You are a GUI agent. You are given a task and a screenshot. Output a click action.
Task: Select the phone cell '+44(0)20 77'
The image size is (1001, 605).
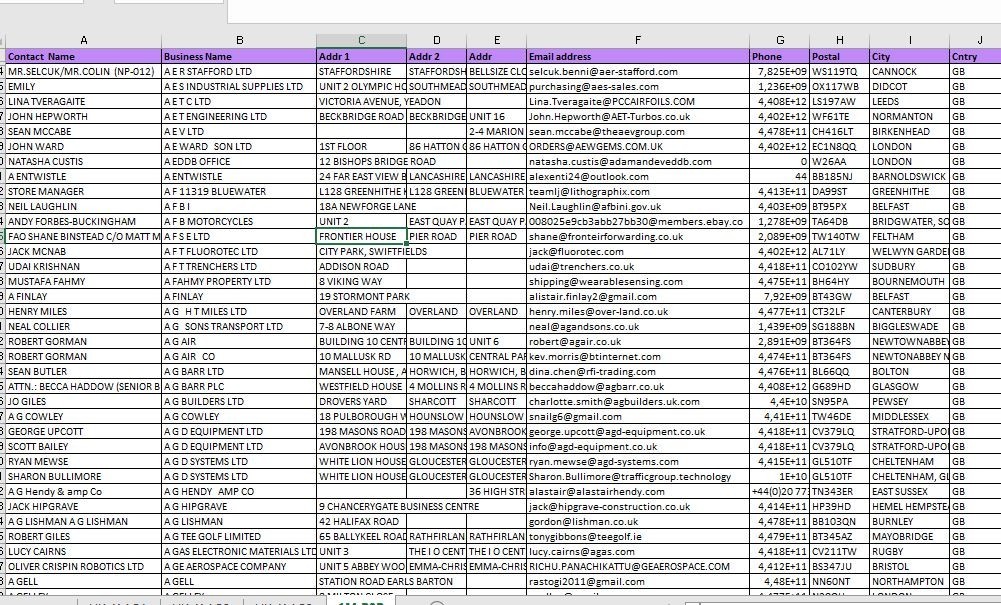point(779,491)
